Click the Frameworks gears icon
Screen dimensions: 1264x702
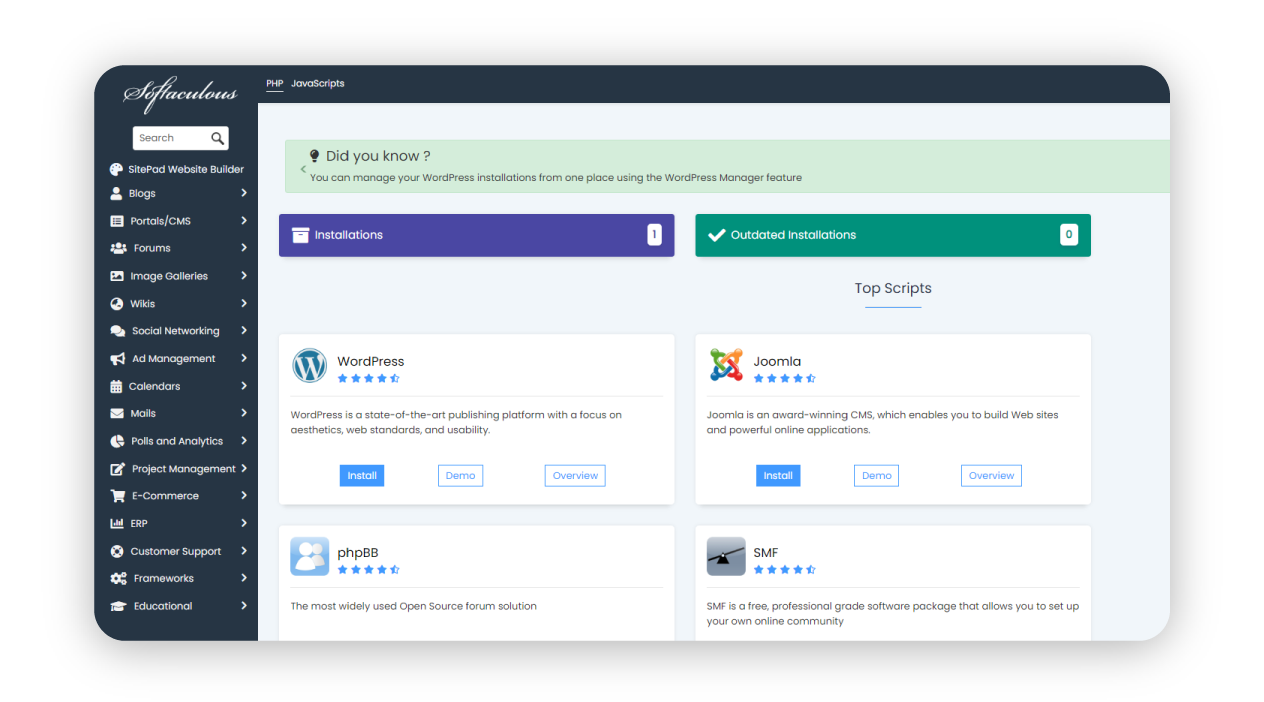coord(118,578)
